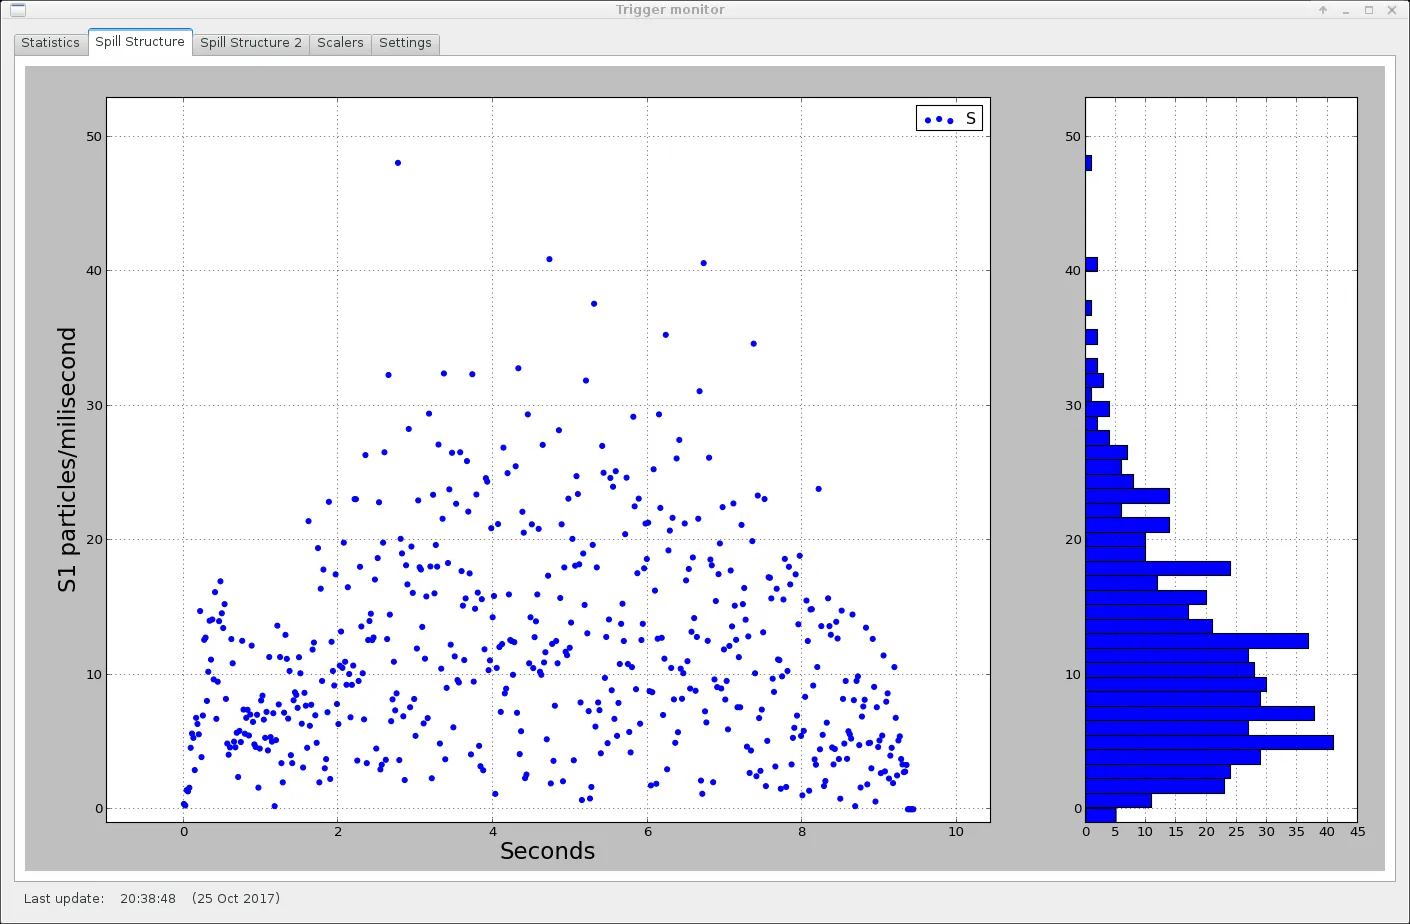Click the "8" tick on the Seconds axis

[802, 831]
